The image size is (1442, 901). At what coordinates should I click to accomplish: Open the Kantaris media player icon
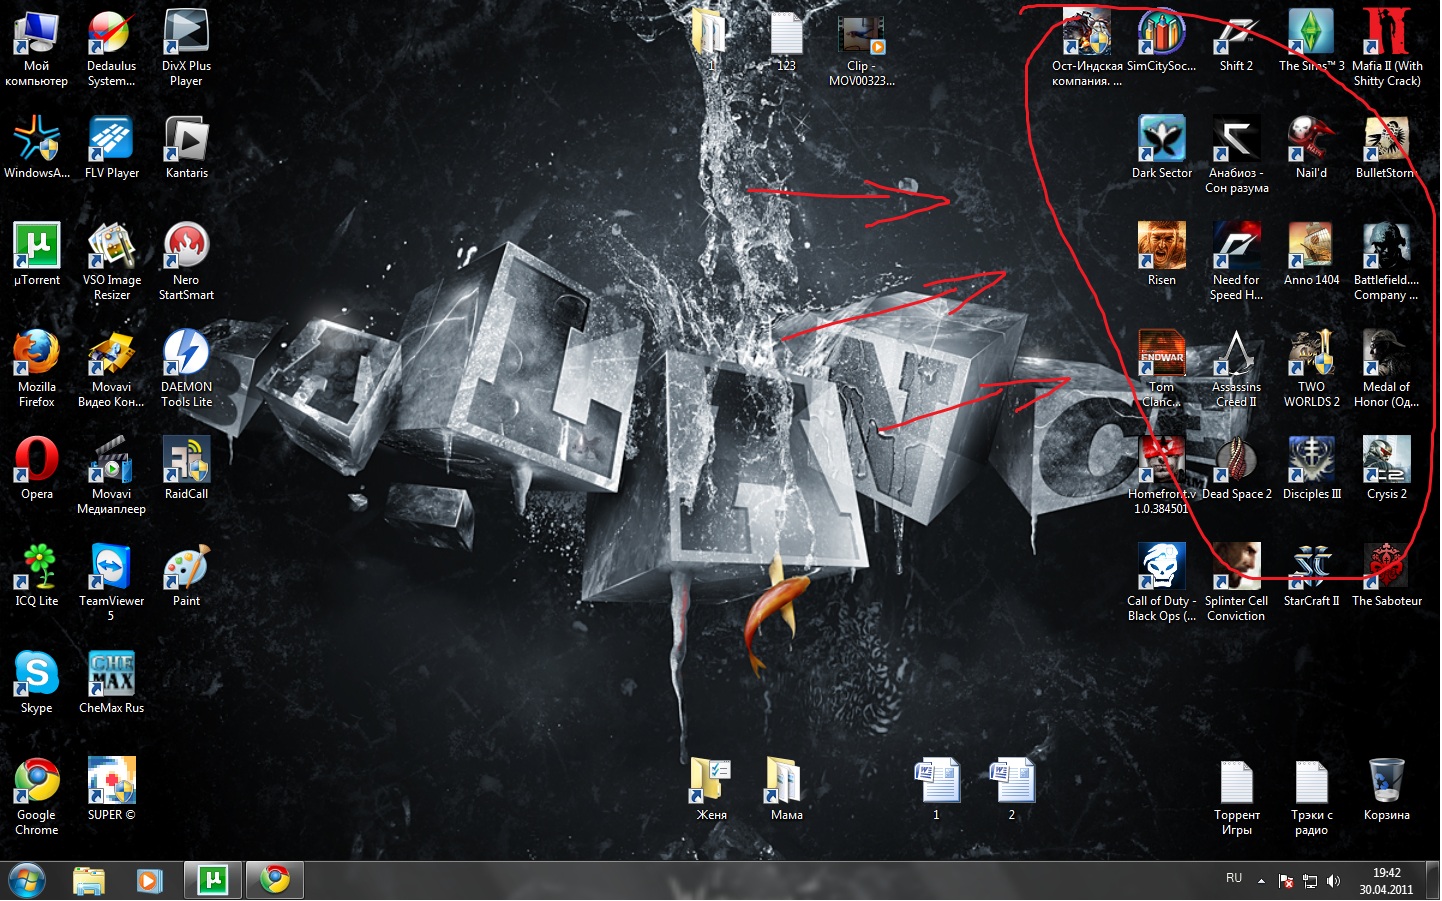186,148
